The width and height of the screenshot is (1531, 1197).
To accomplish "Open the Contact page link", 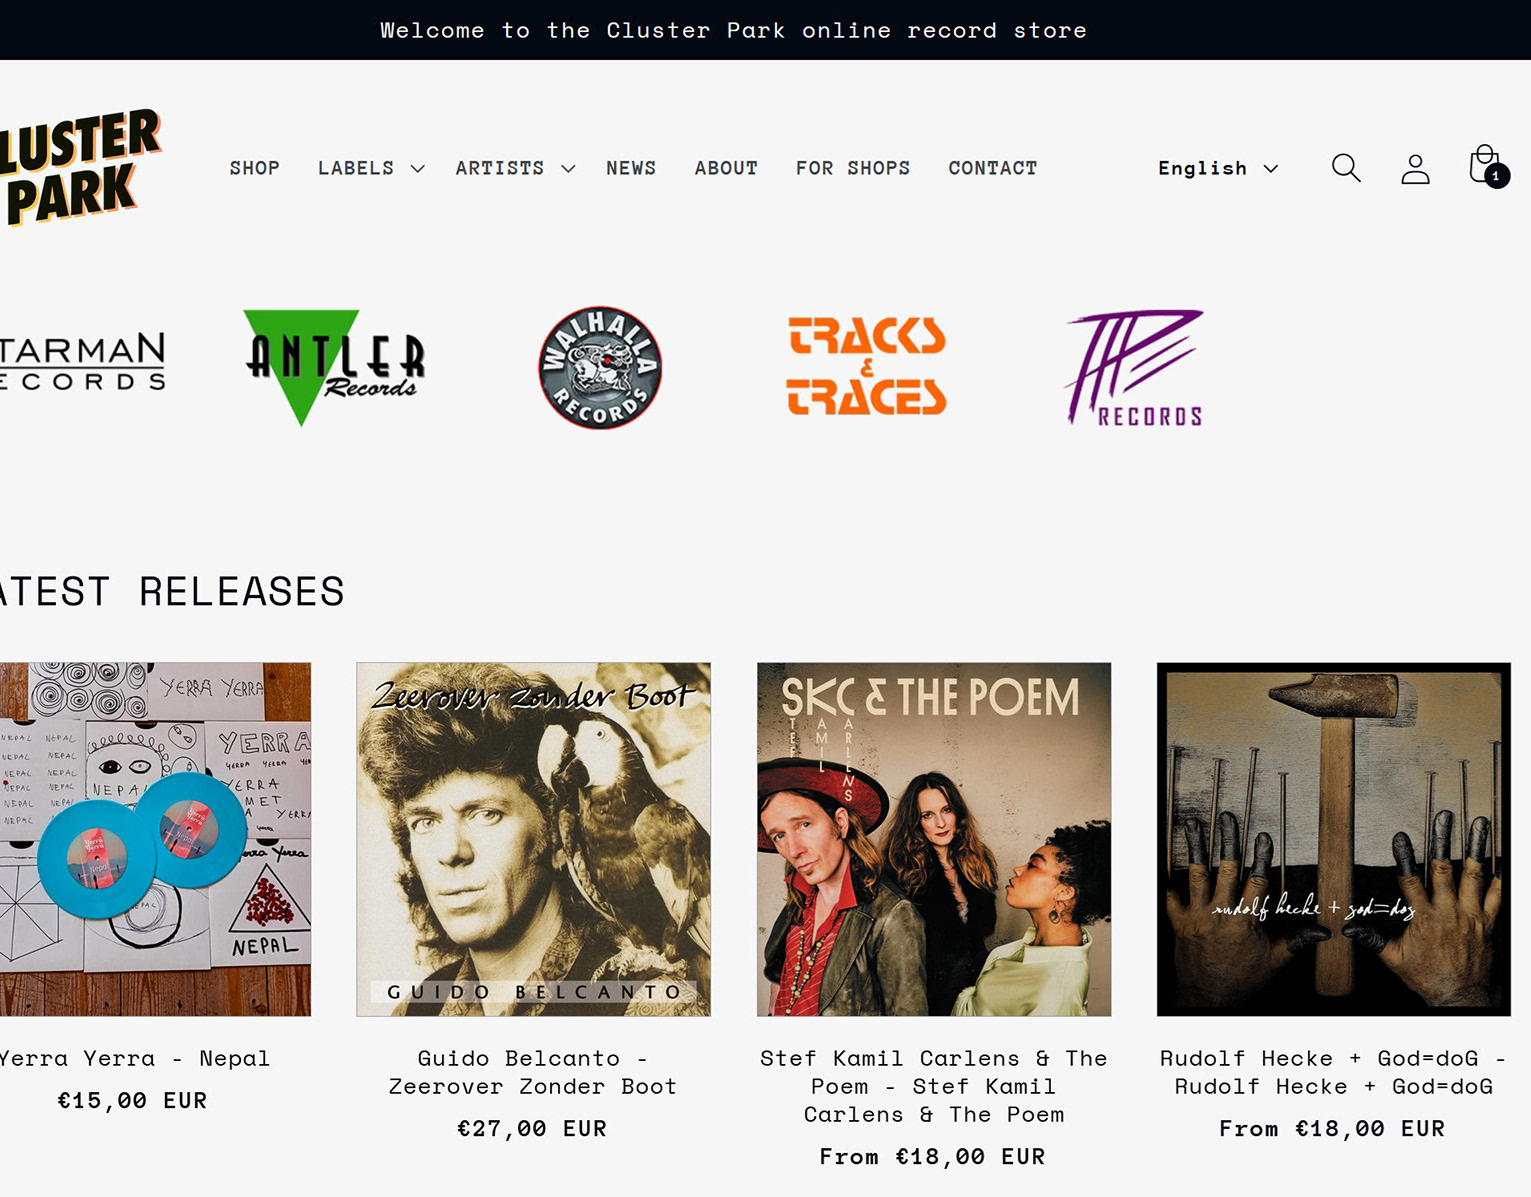I will [993, 168].
